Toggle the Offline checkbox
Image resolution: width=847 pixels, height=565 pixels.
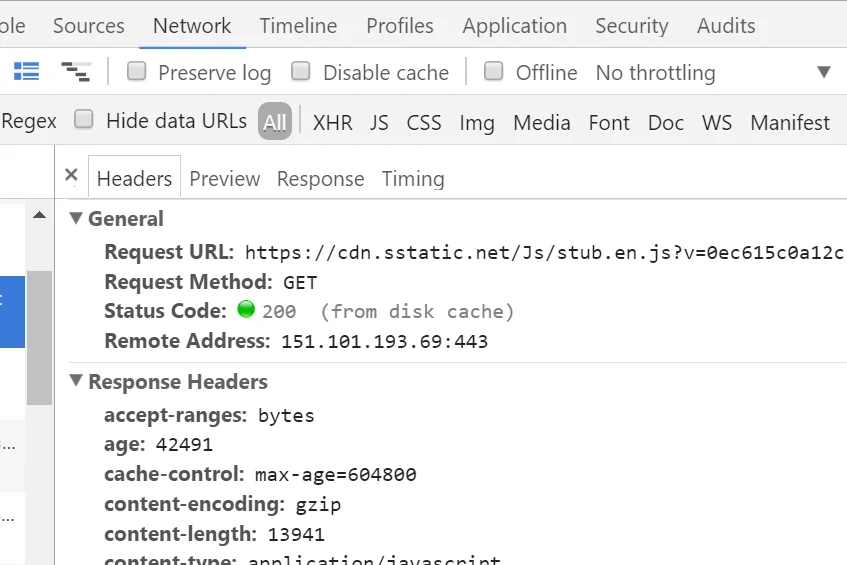tap(493, 71)
